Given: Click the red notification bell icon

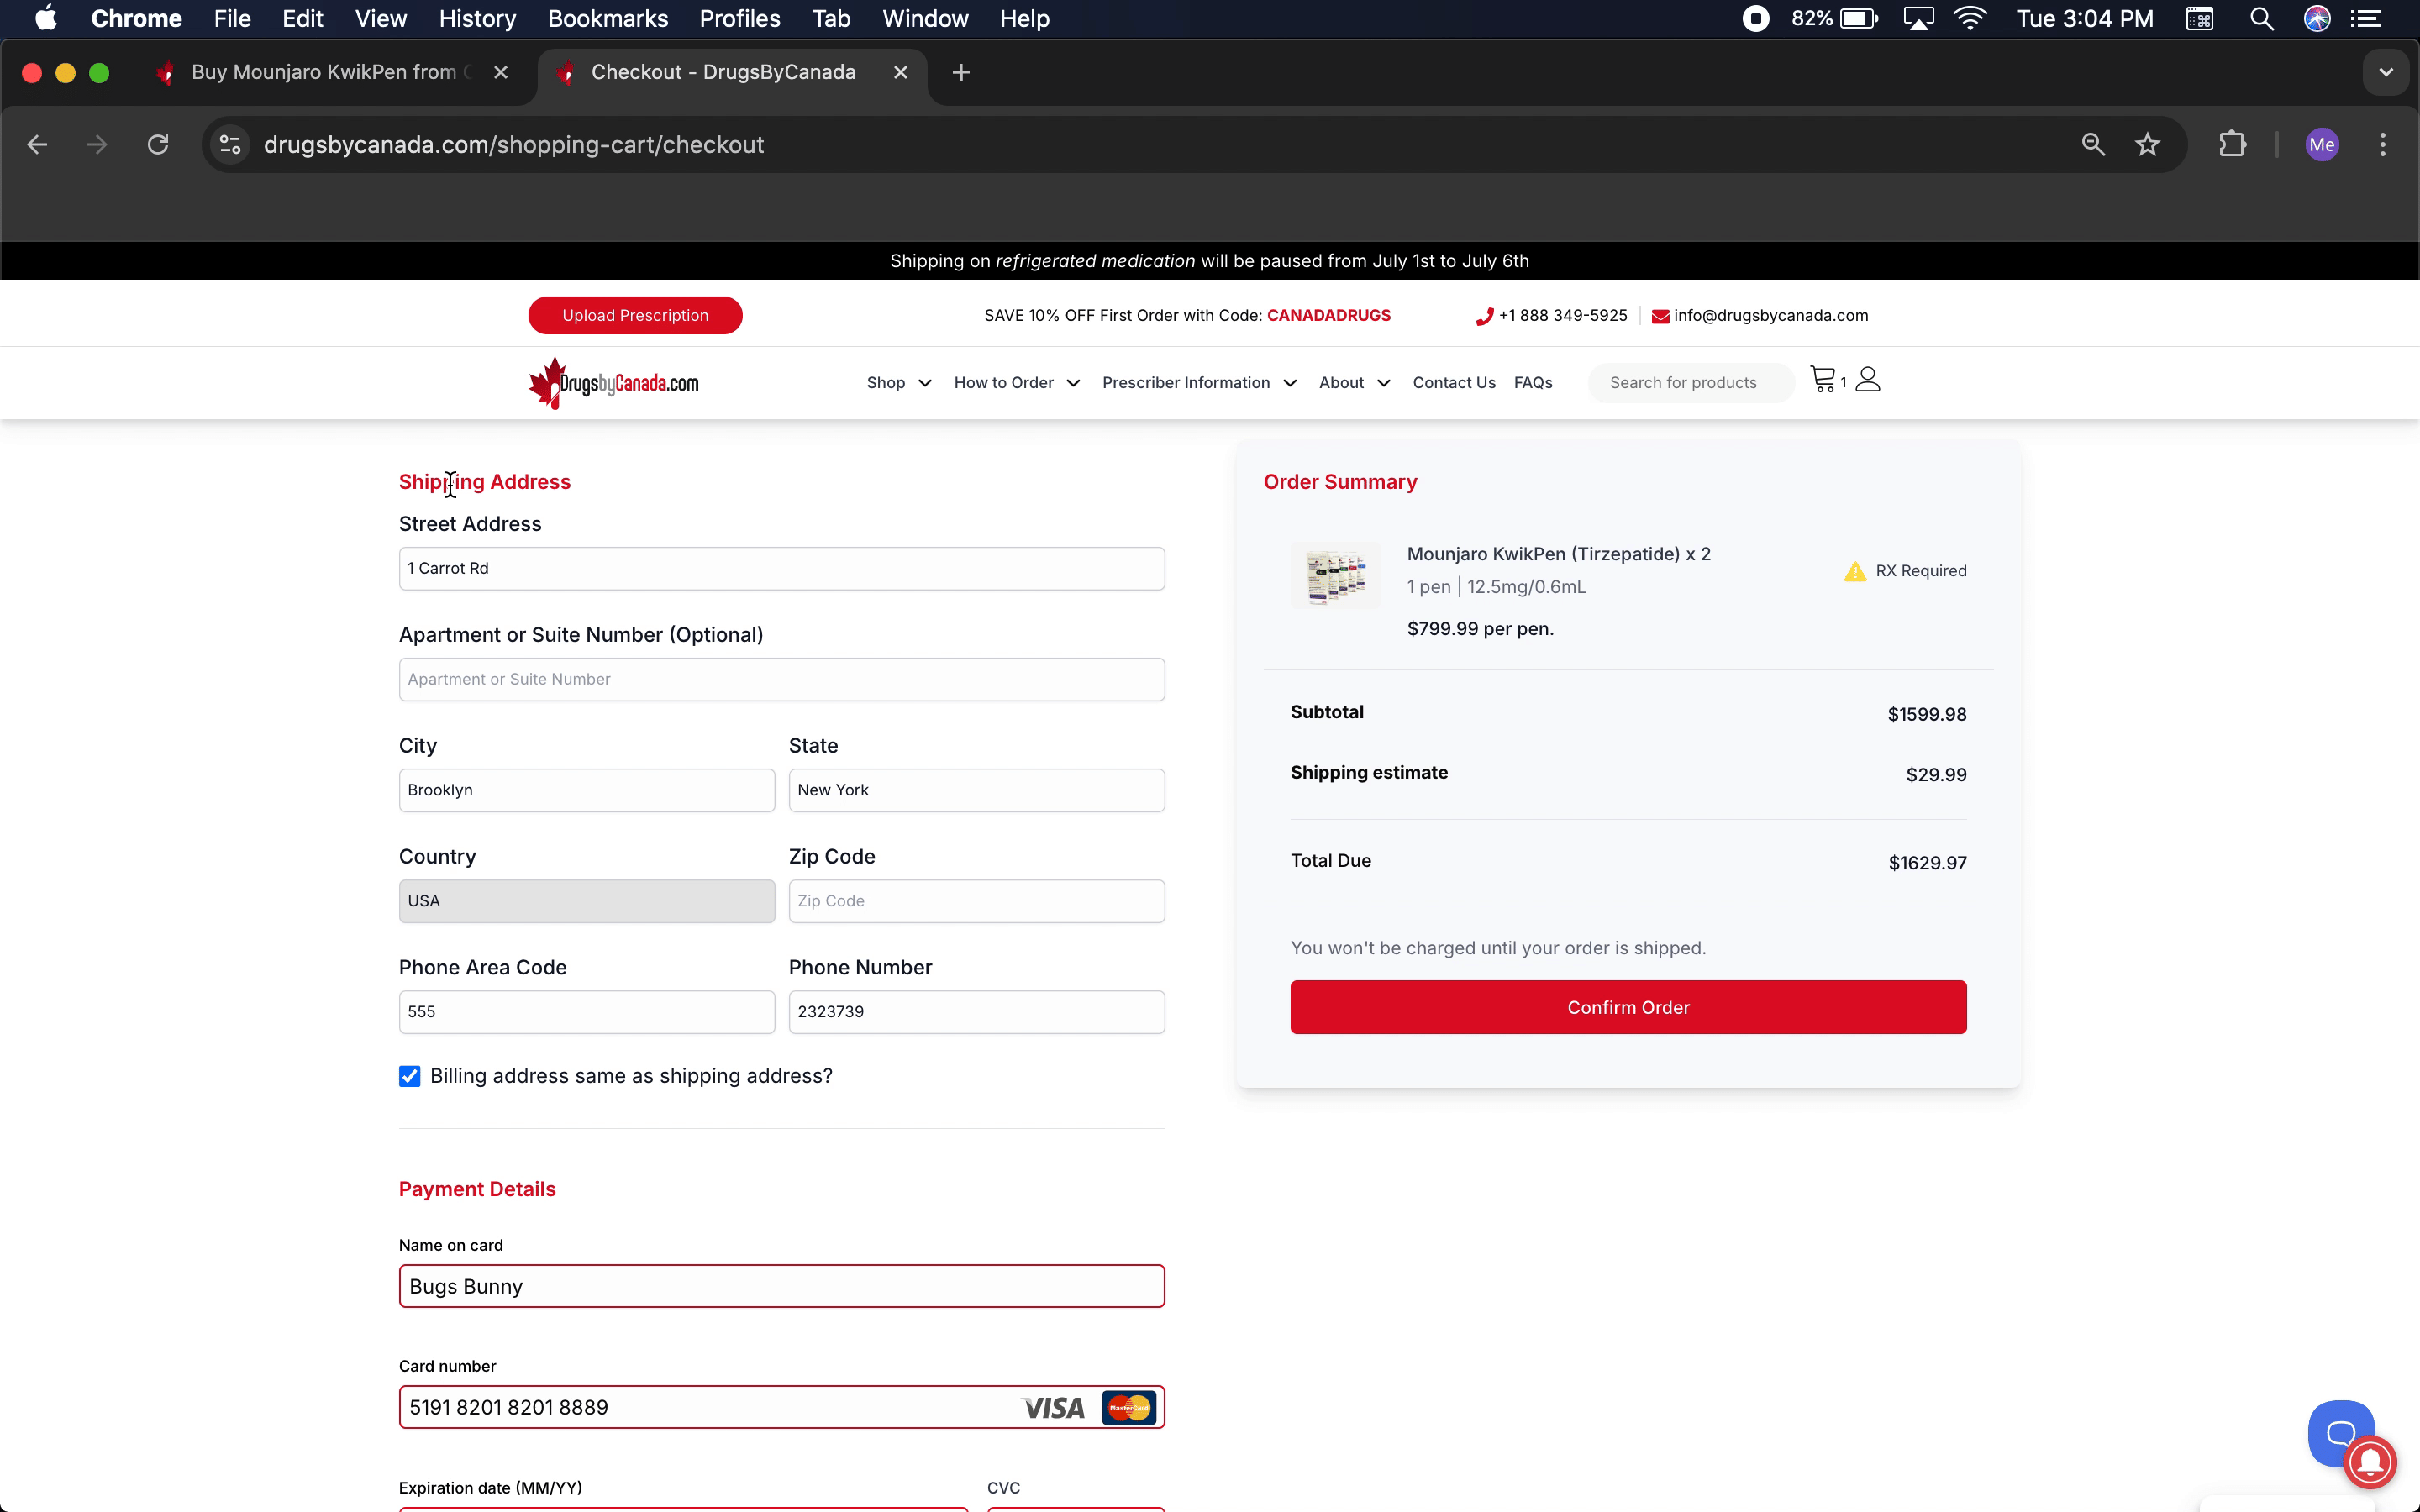Looking at the screenshot, I should (x=2370, y=1463).
